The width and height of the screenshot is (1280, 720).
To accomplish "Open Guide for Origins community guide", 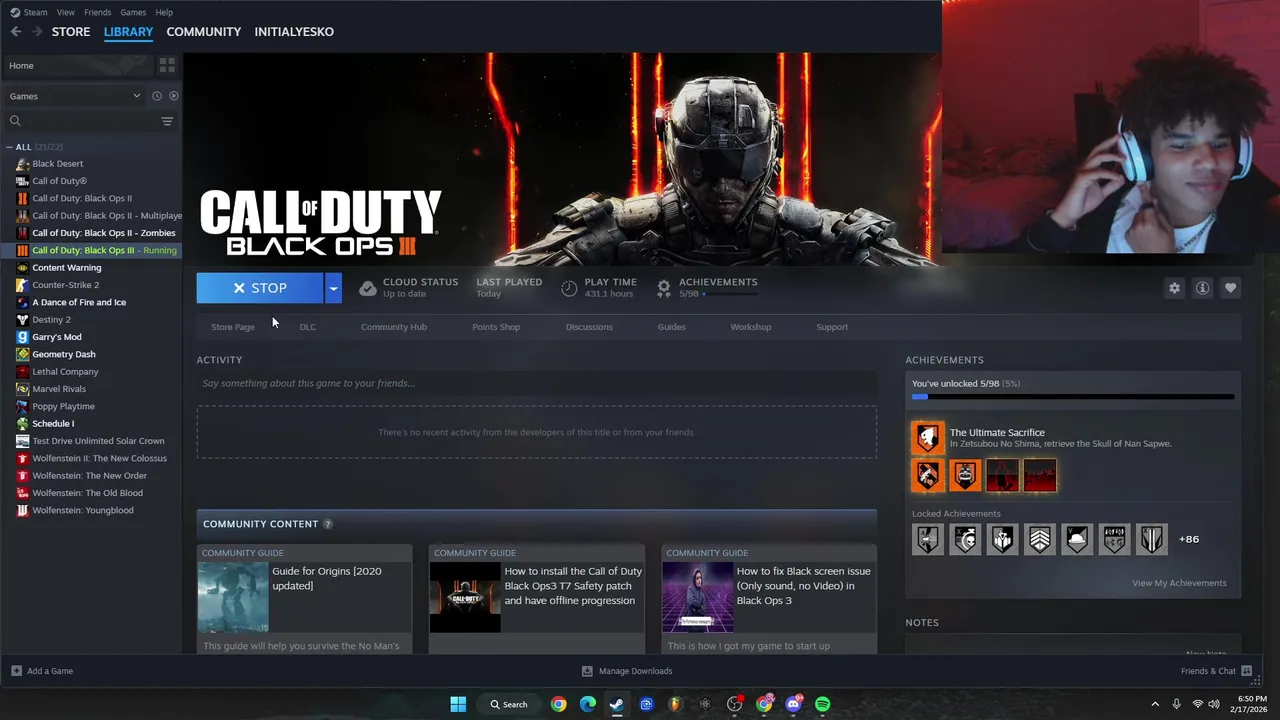I will click(305, 600).
